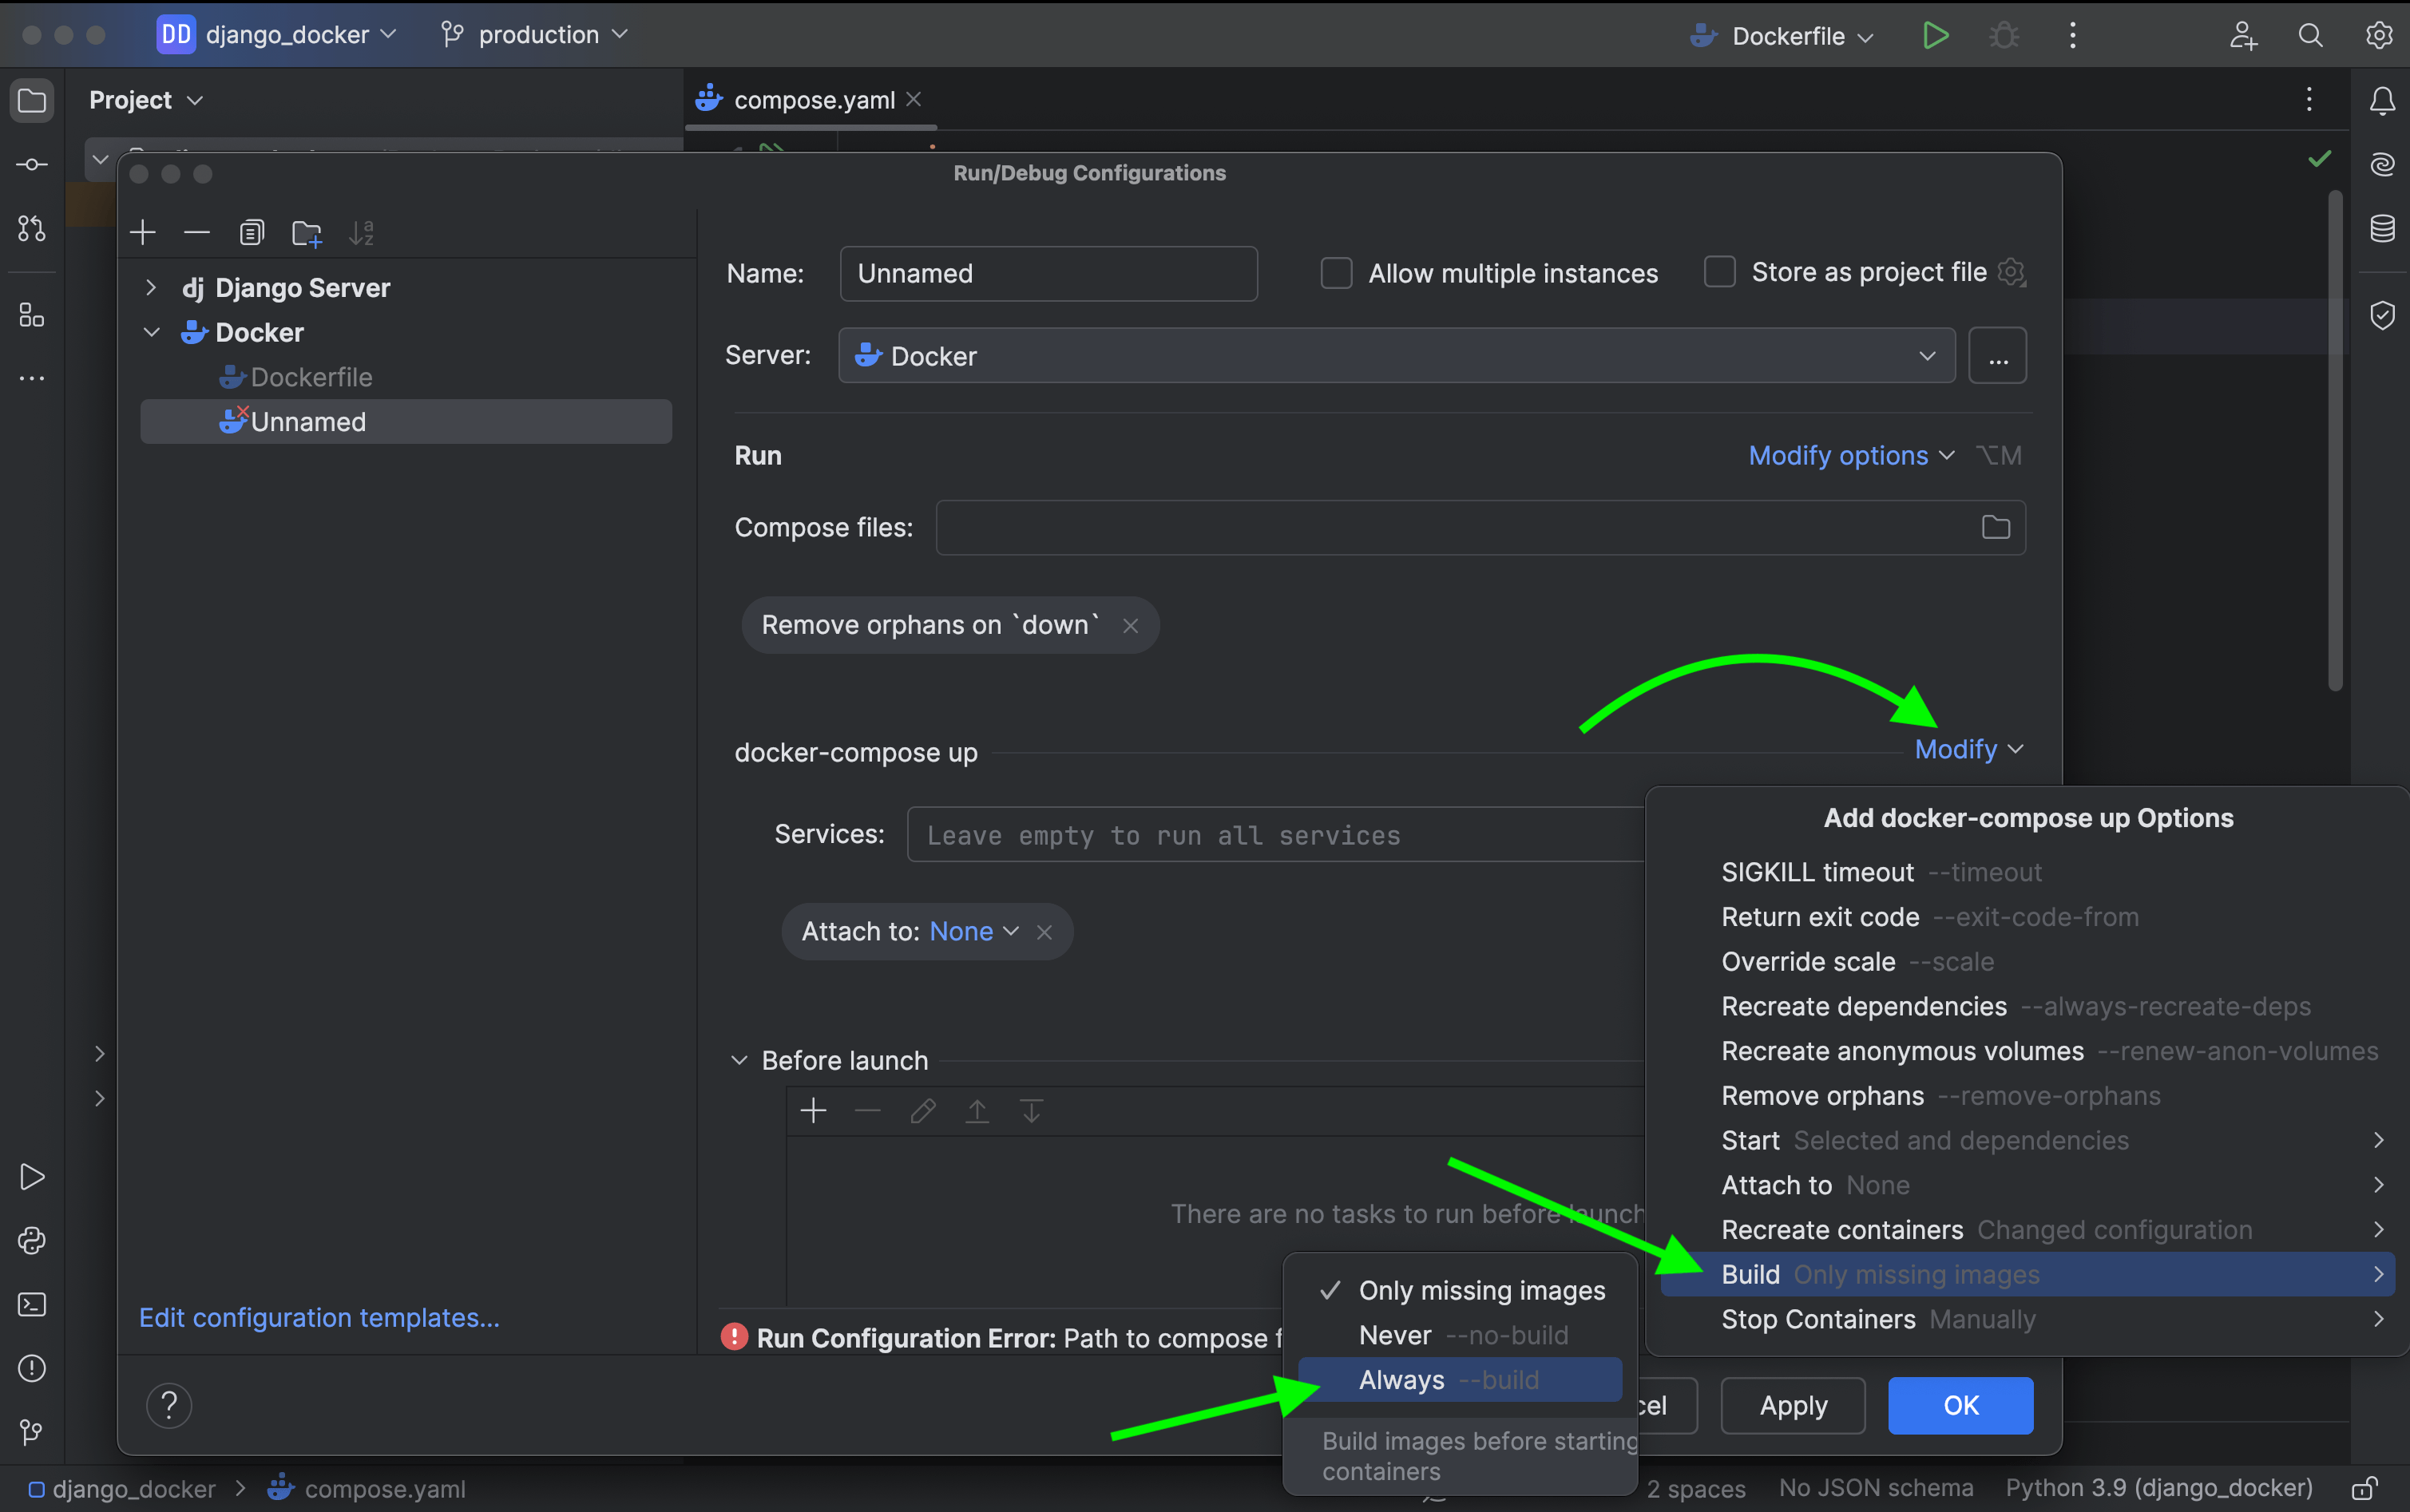This screenshot has height=1512, width=2410.
Task: Collapse the Docker configurations group
Action: pyautogui.click(x=151, y=332)
